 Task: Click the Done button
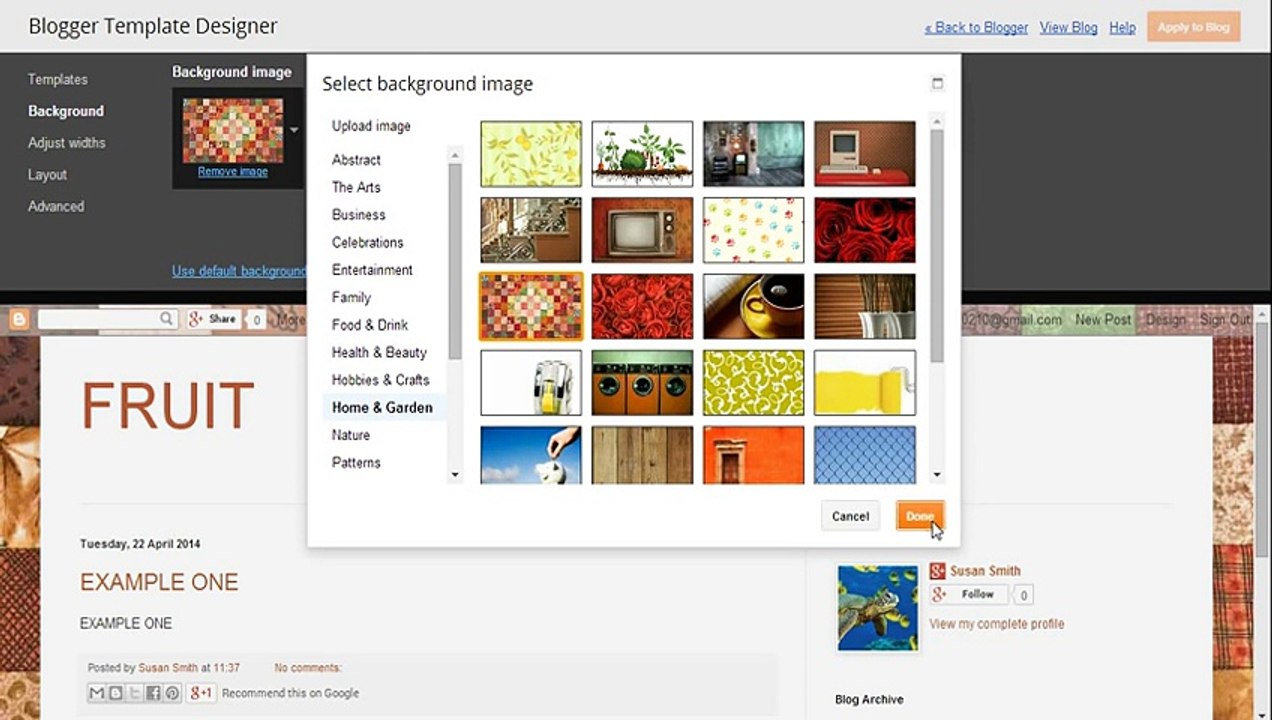tap(920, 516)
